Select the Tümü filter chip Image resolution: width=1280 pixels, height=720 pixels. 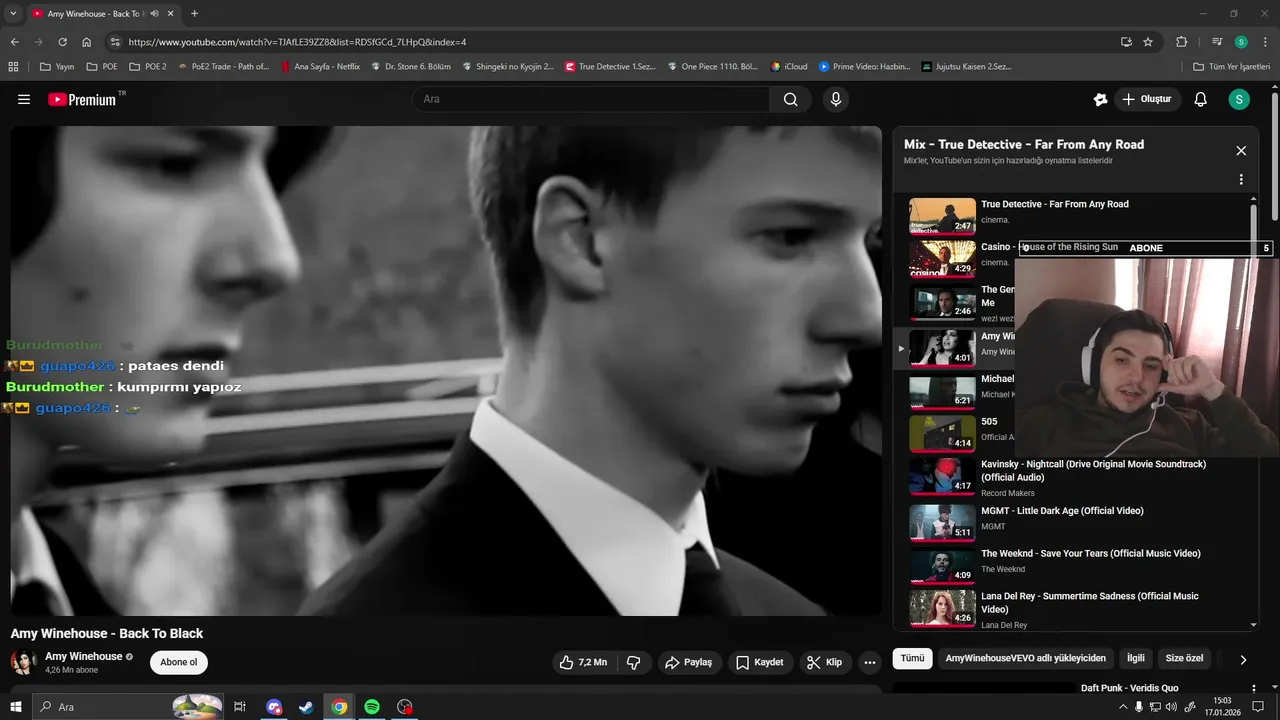point(912,659)
